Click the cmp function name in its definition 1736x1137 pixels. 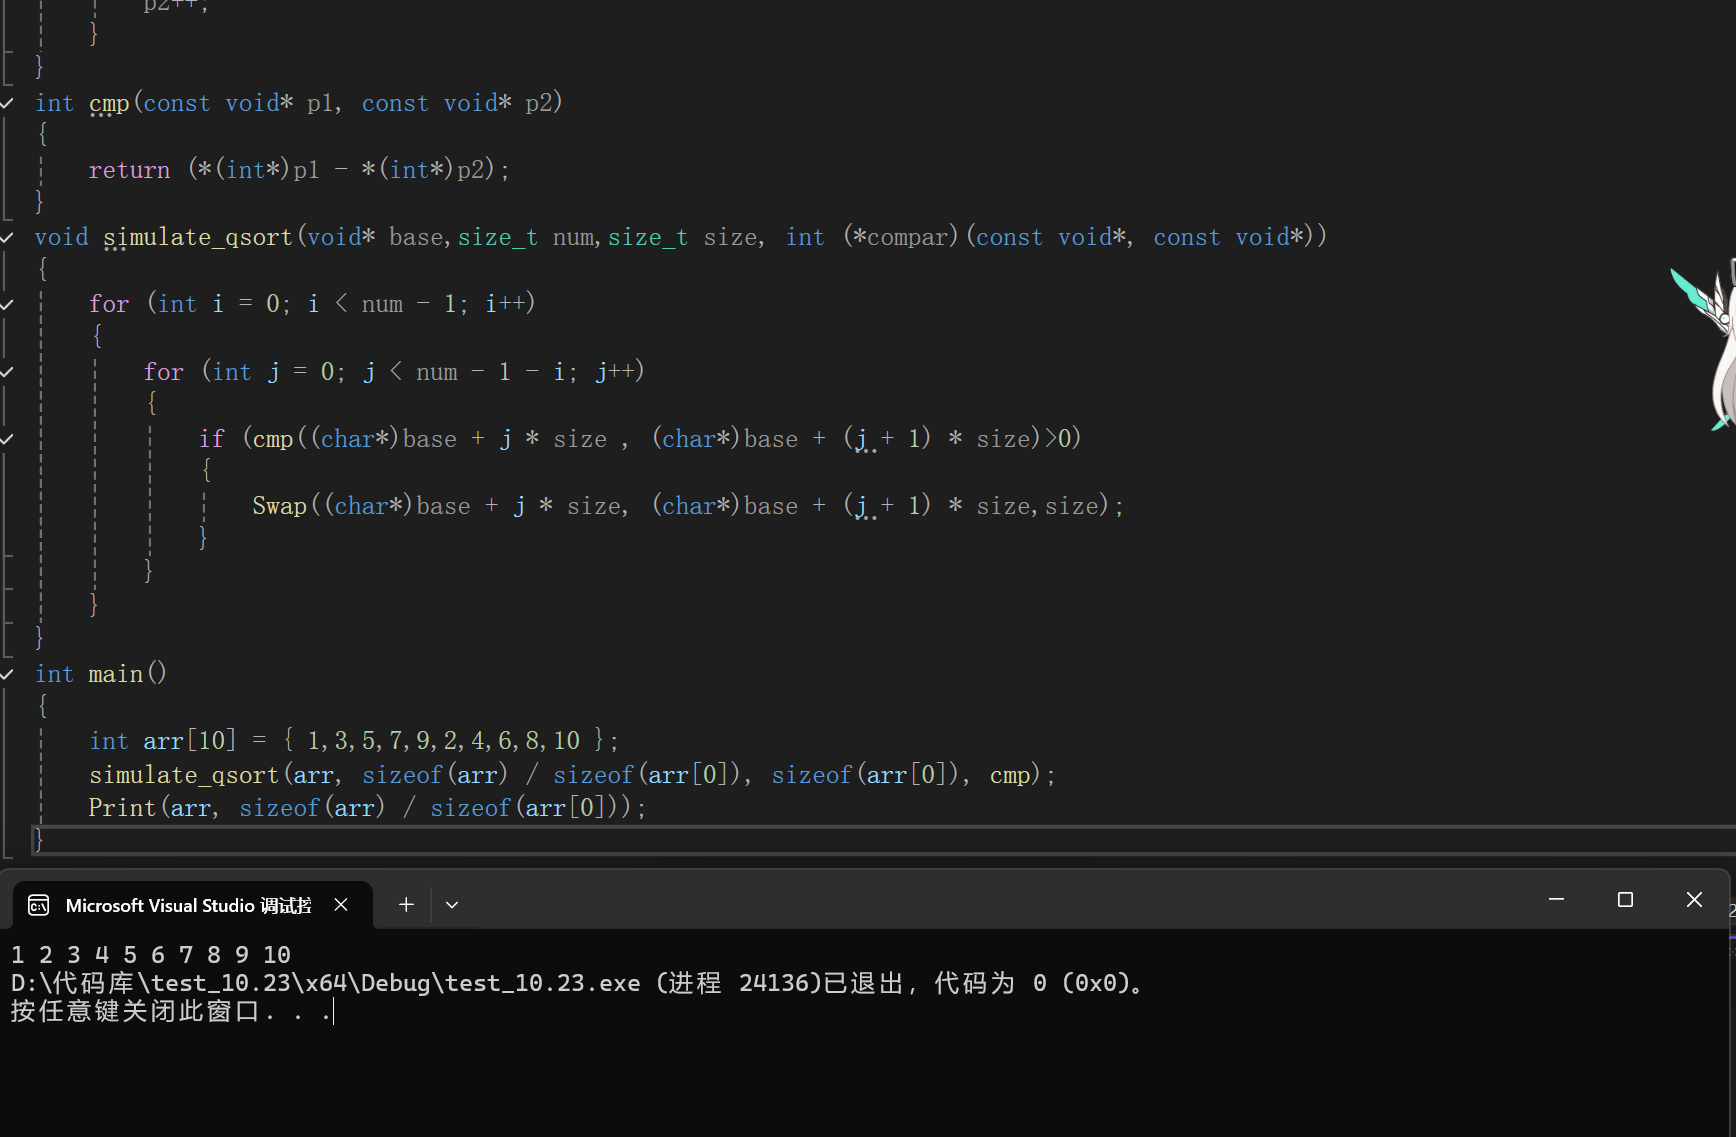109,103
